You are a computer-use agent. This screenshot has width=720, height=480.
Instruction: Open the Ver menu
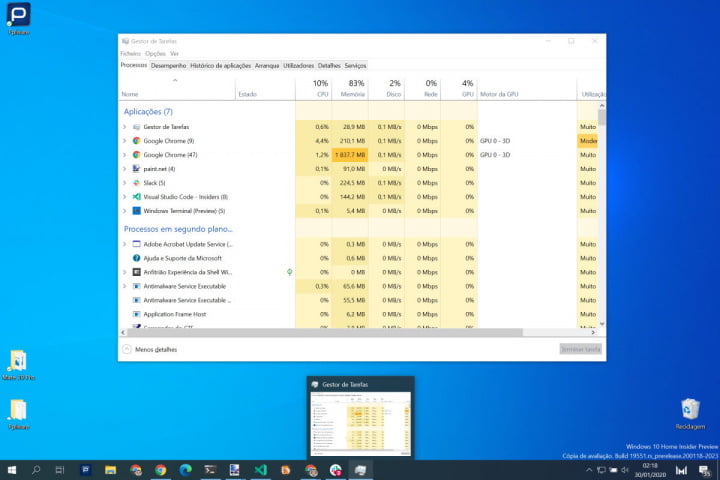click(174, 53)
